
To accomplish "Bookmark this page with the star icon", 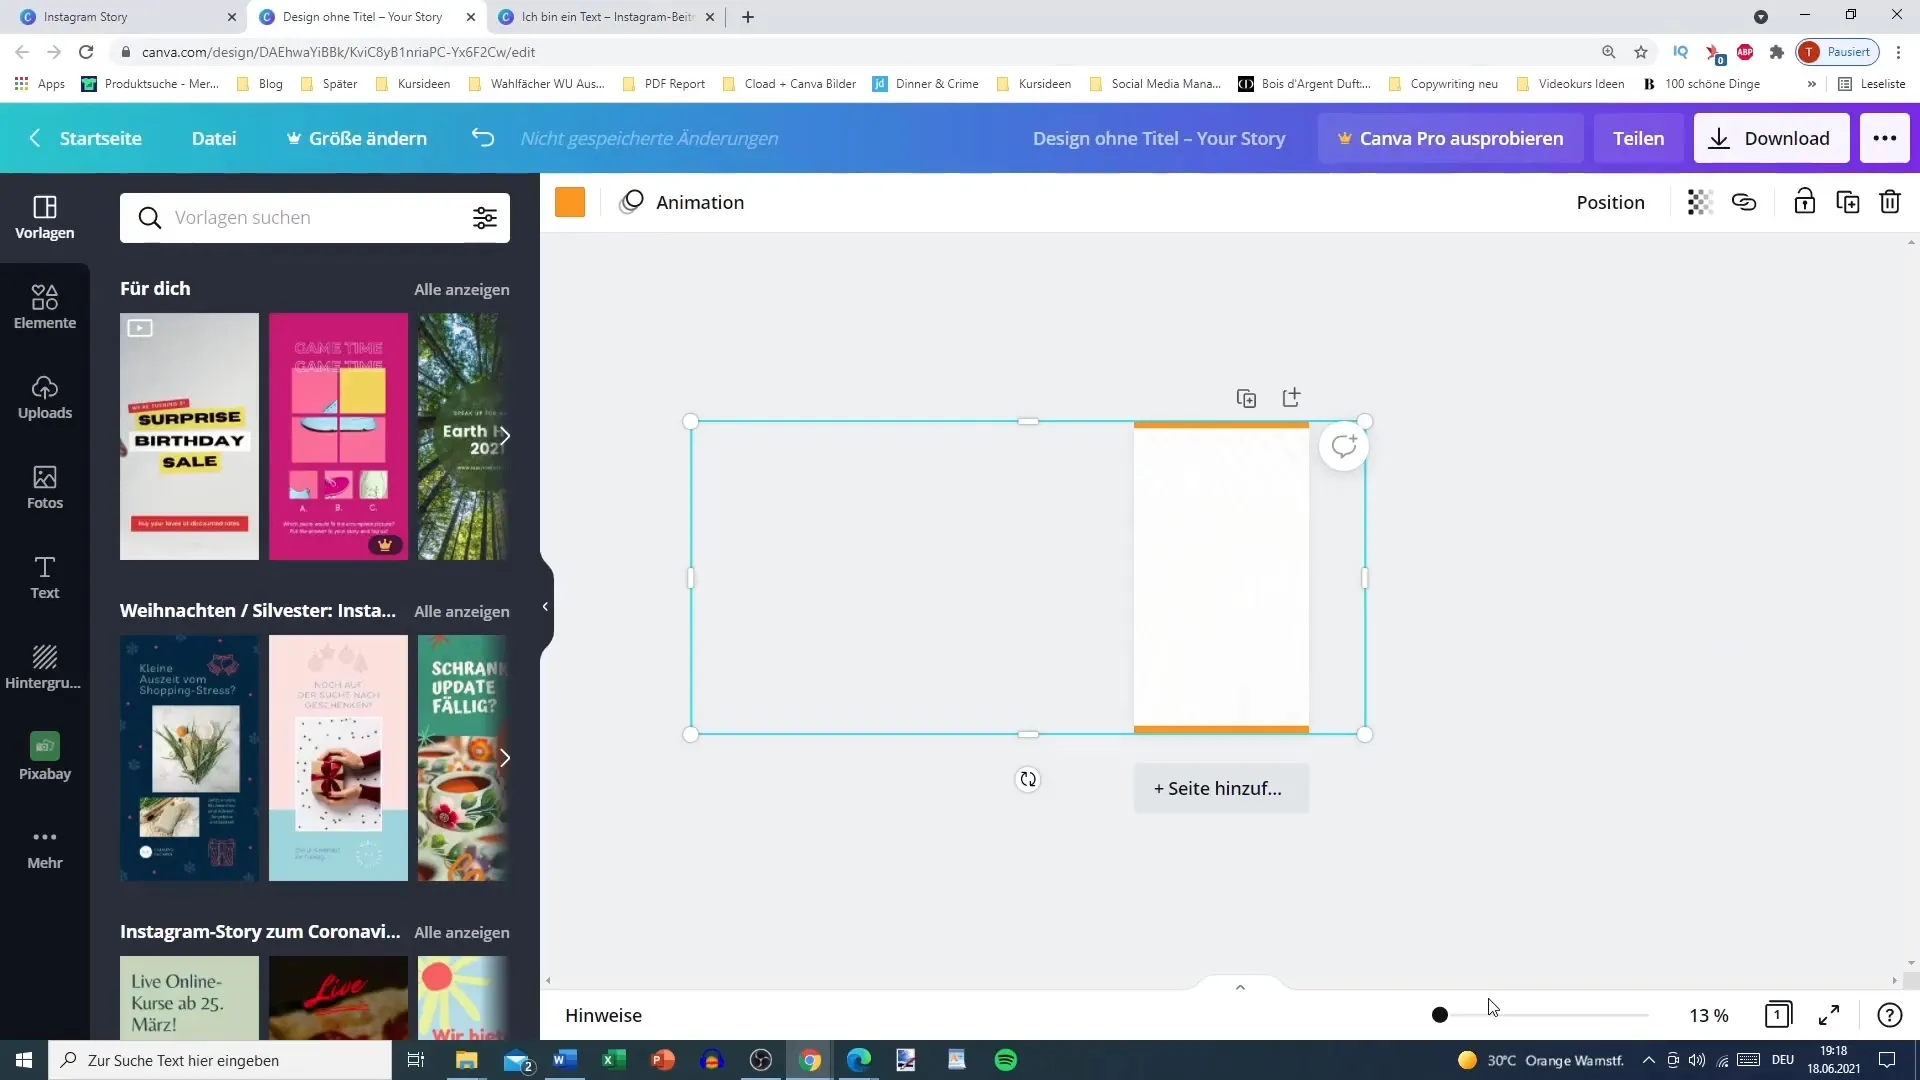I will click(x=1641, y=52).
